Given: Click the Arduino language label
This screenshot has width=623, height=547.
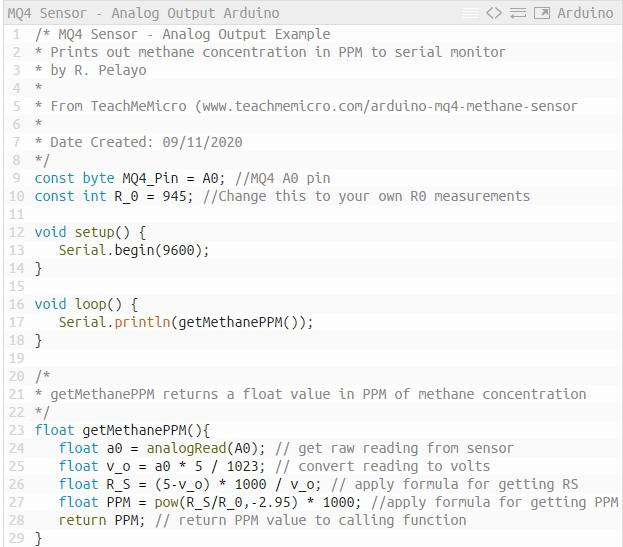Looking at the screenshot, I should [x=585, y=13].
